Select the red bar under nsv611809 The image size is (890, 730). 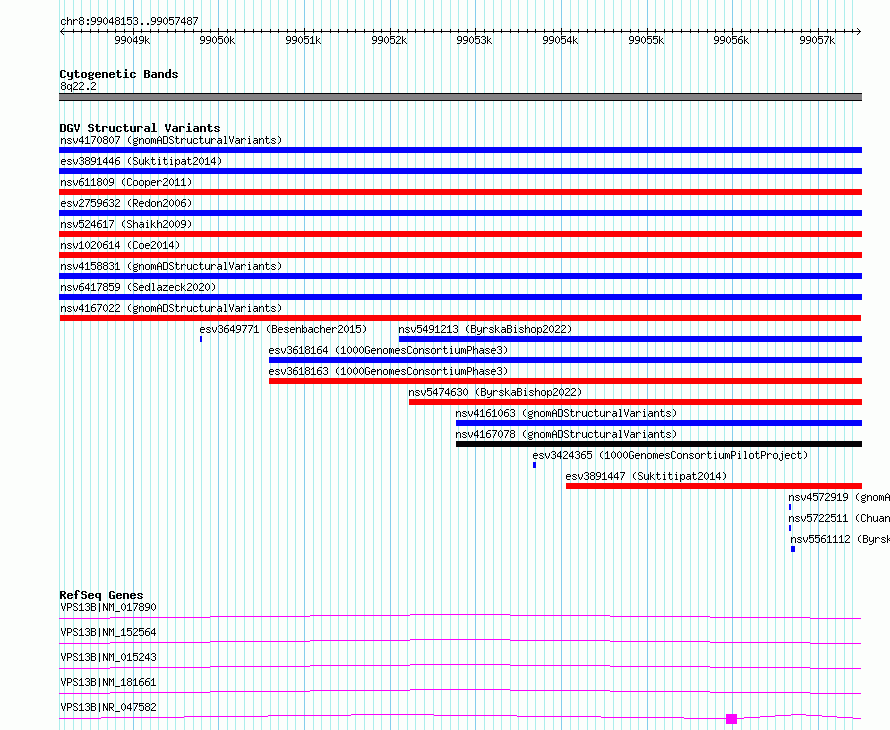coord(460,192)
